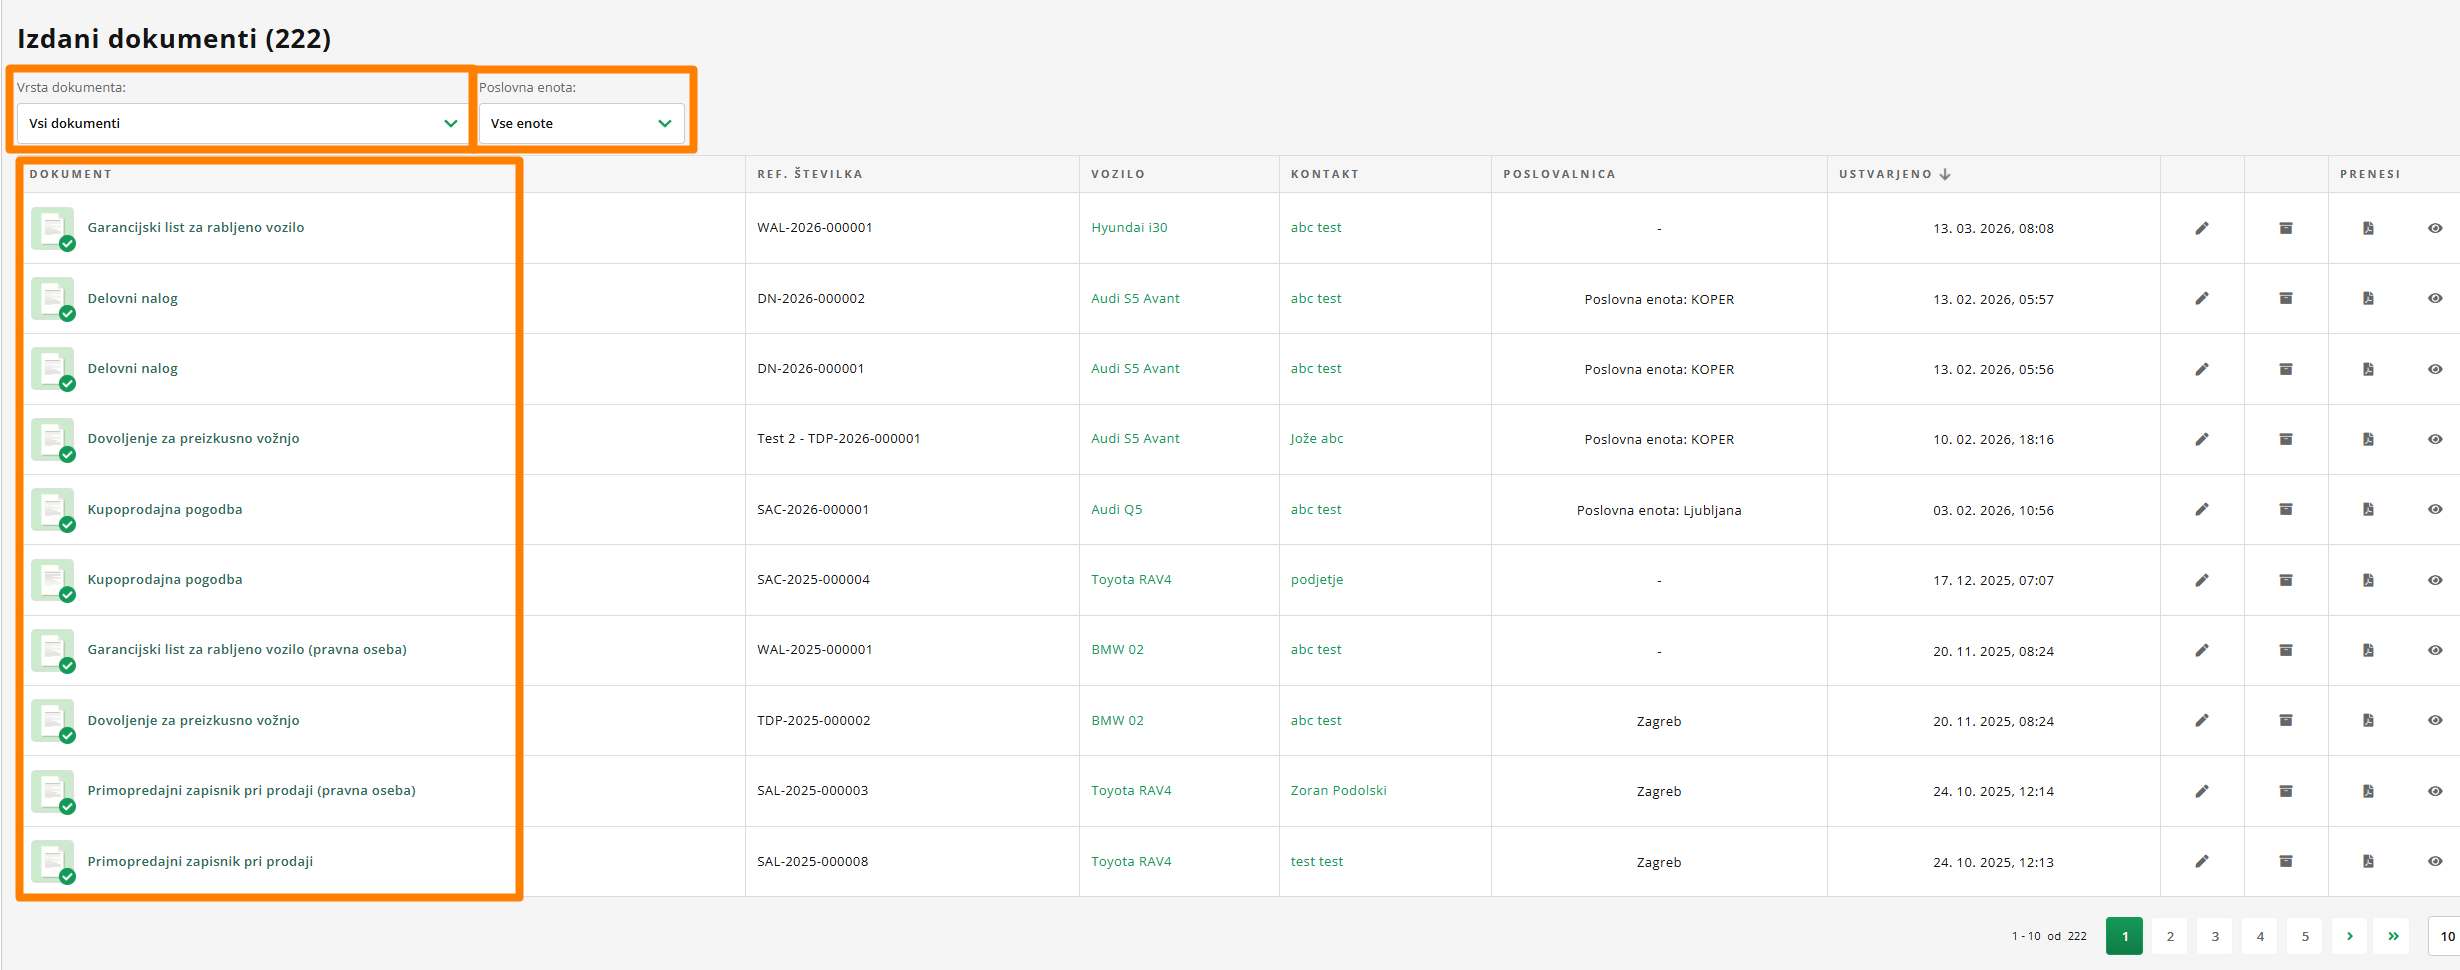
Task: Click edit pencil for SAC-2026-000001
Action: 2202,509
